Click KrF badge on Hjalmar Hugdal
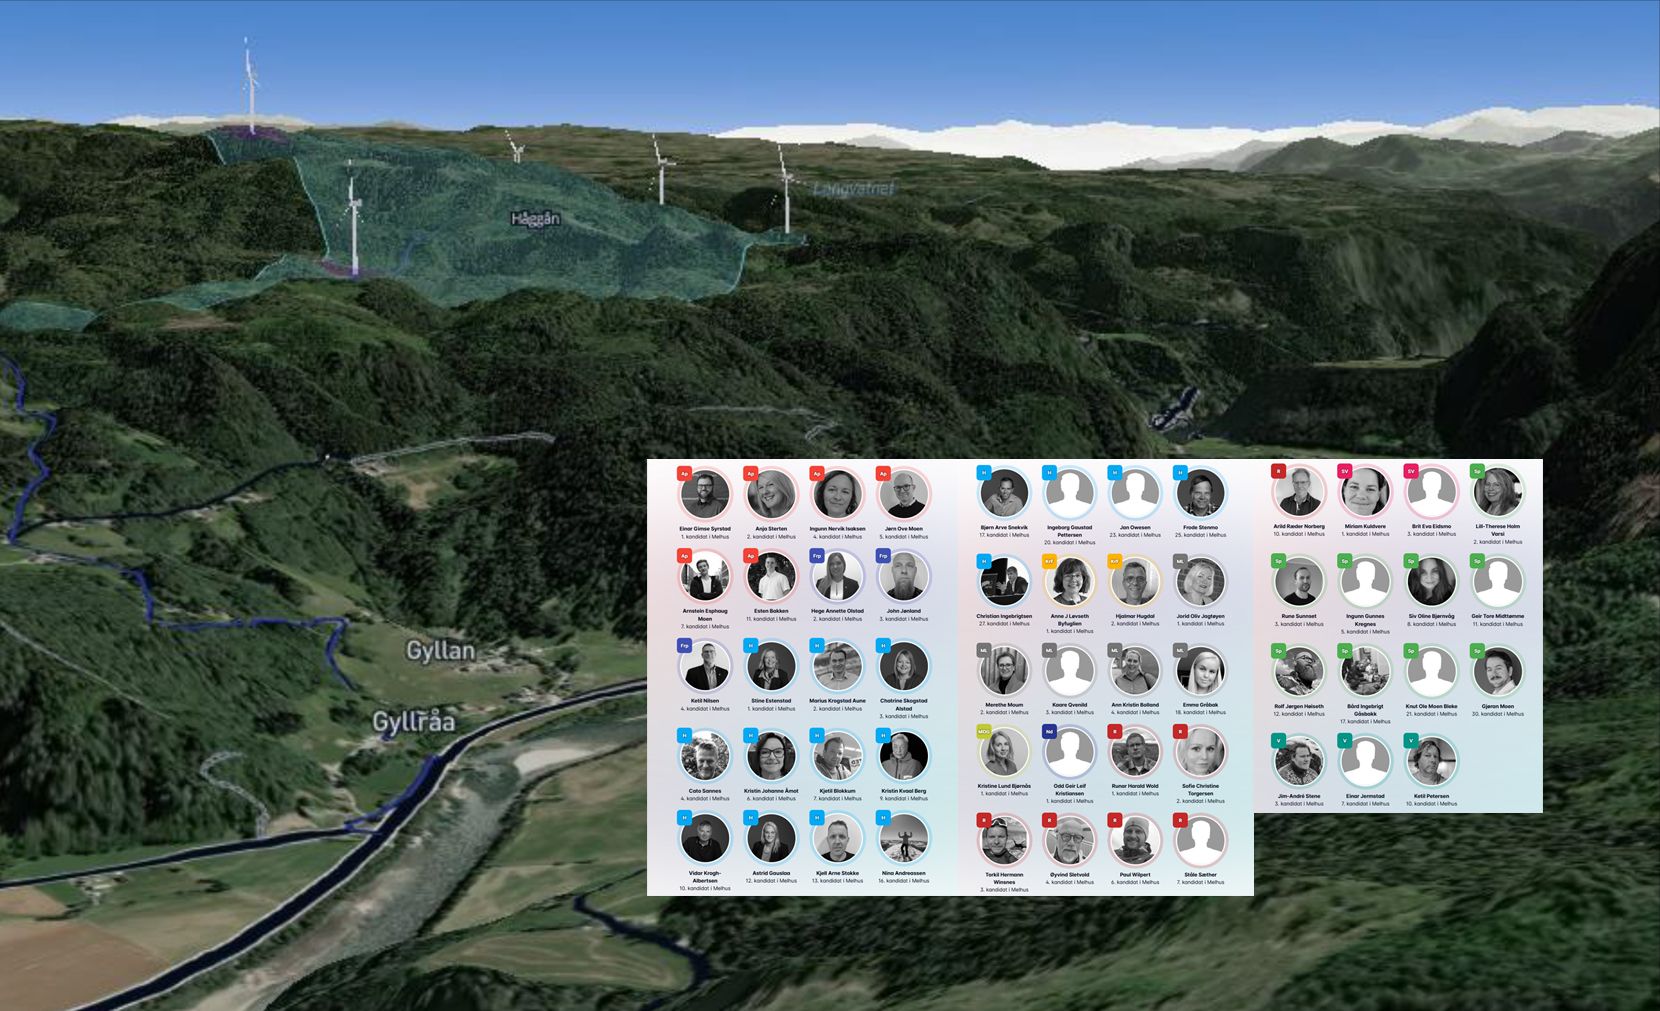The height and width of the screenshot is (1011, 1660). pos(1115,562)
